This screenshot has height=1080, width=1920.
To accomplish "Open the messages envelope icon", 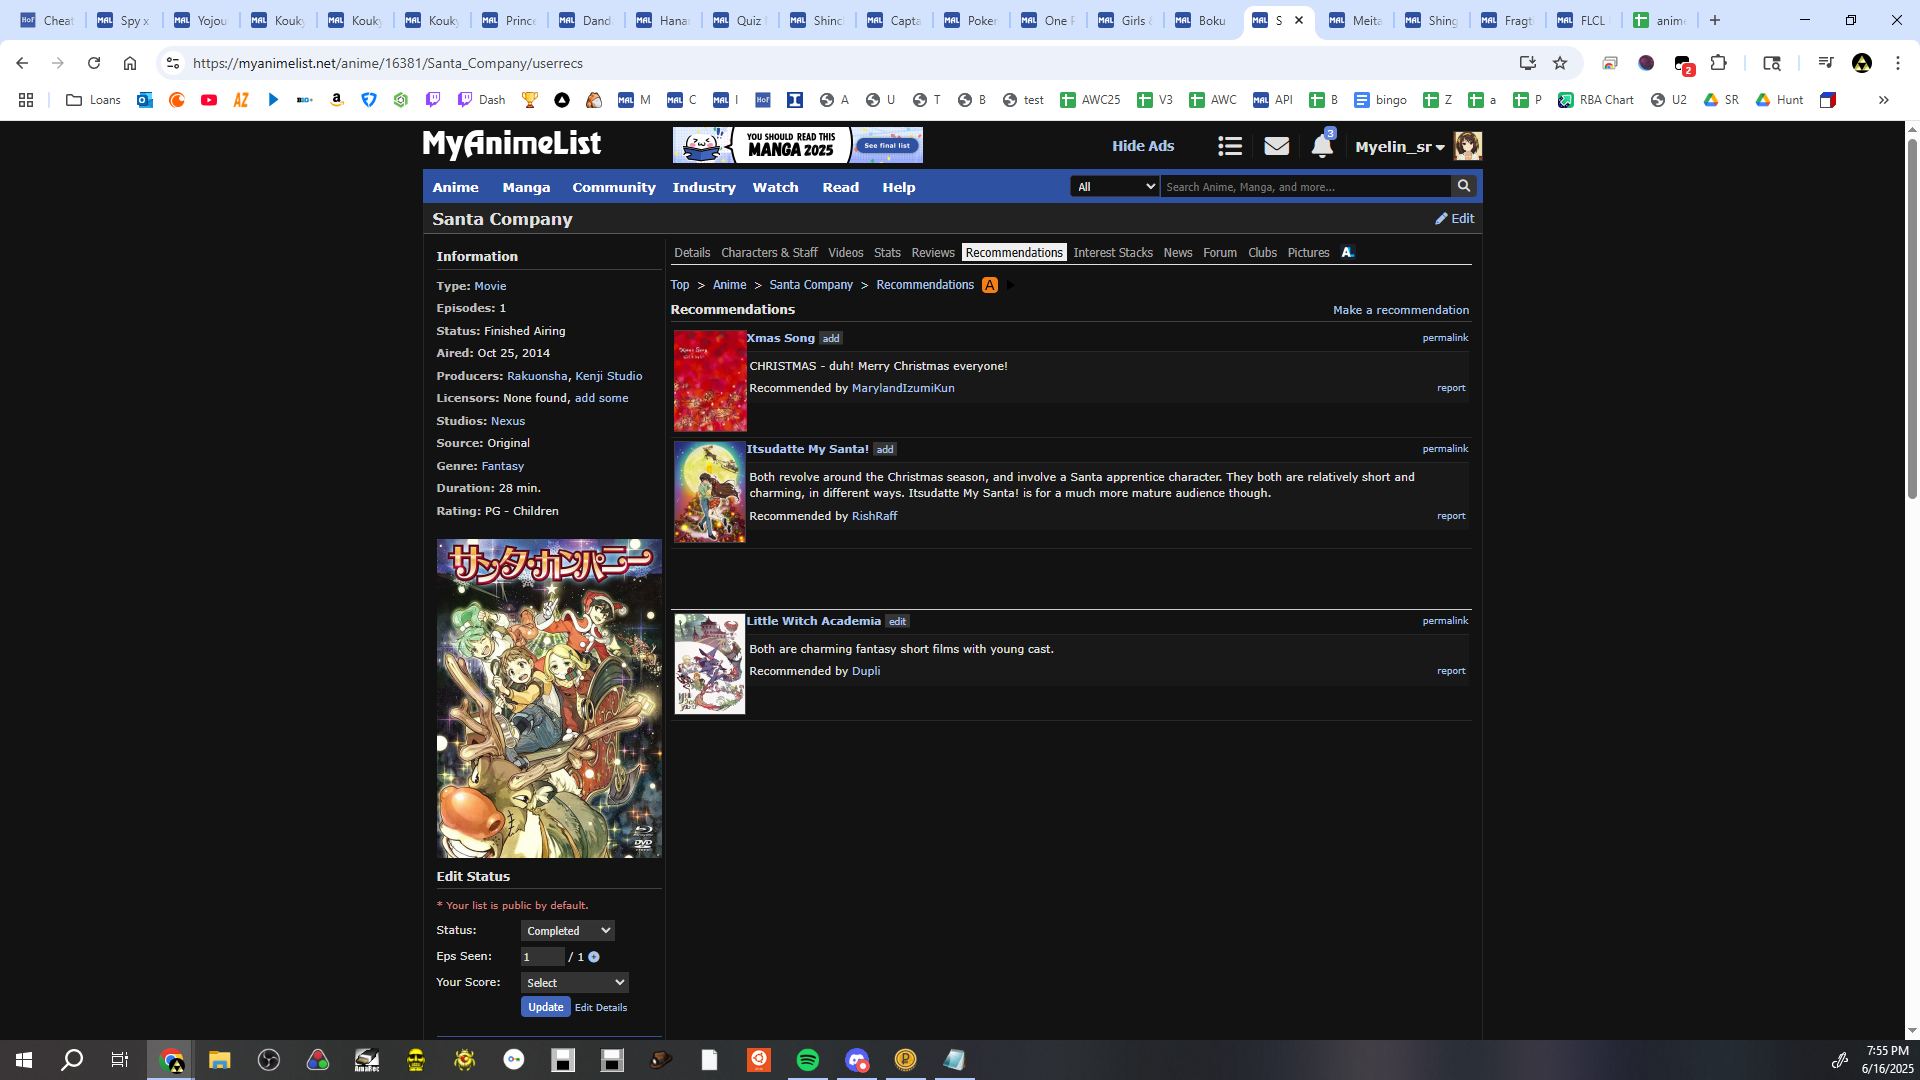I will point(1276,146).
